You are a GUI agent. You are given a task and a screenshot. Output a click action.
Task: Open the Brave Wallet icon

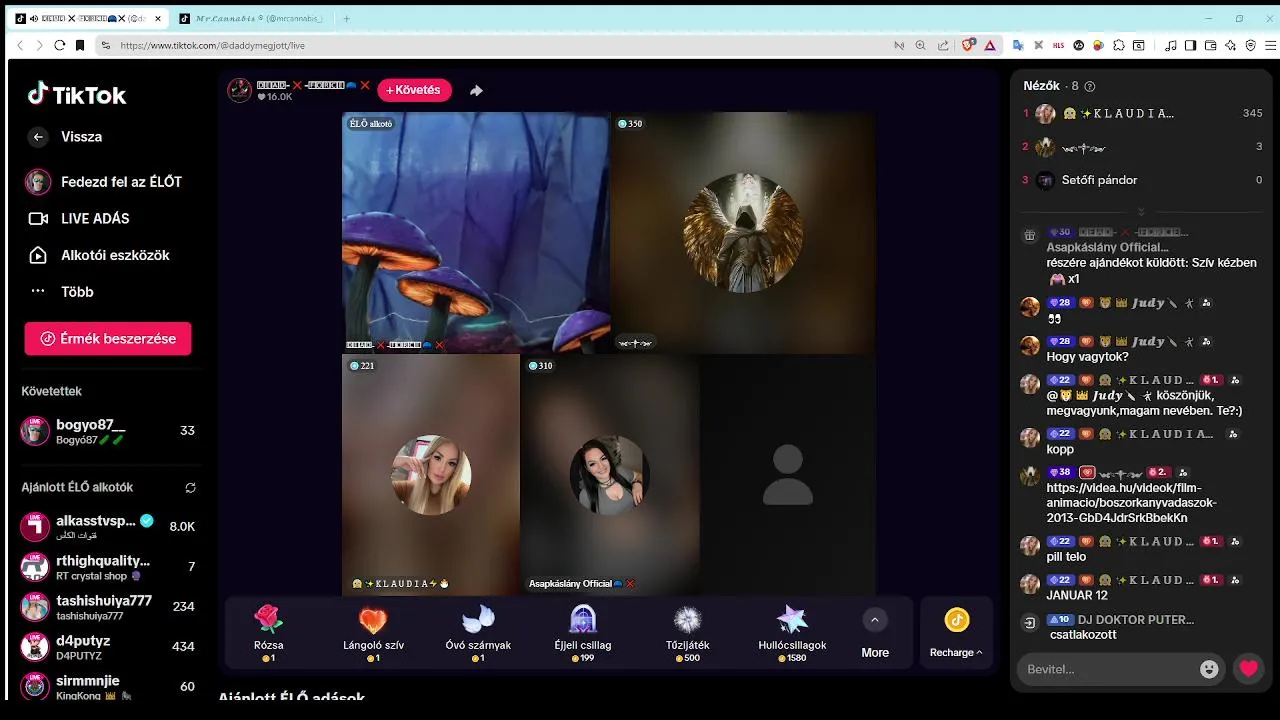pyautogui.click(x=1210, y=45)
